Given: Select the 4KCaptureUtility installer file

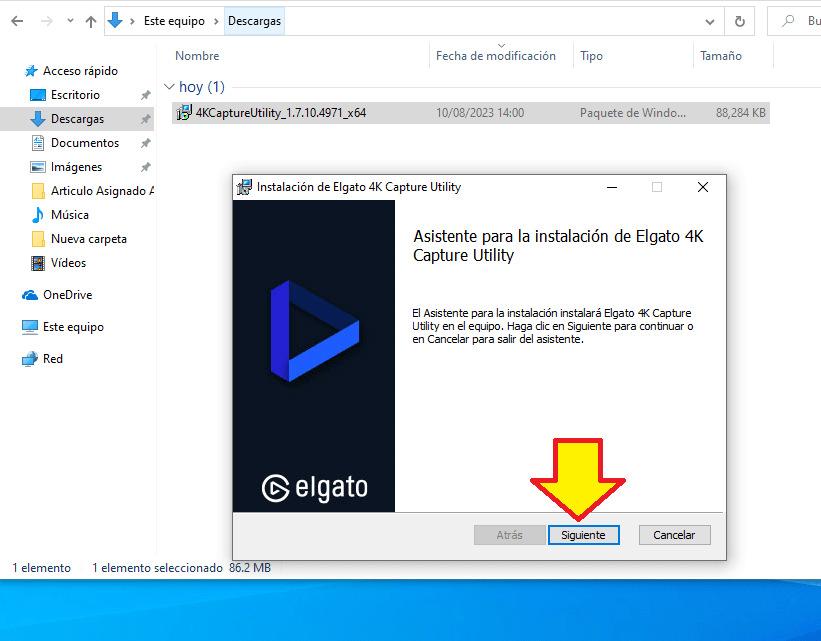Looking at the screenshot, I should [280, 113].
